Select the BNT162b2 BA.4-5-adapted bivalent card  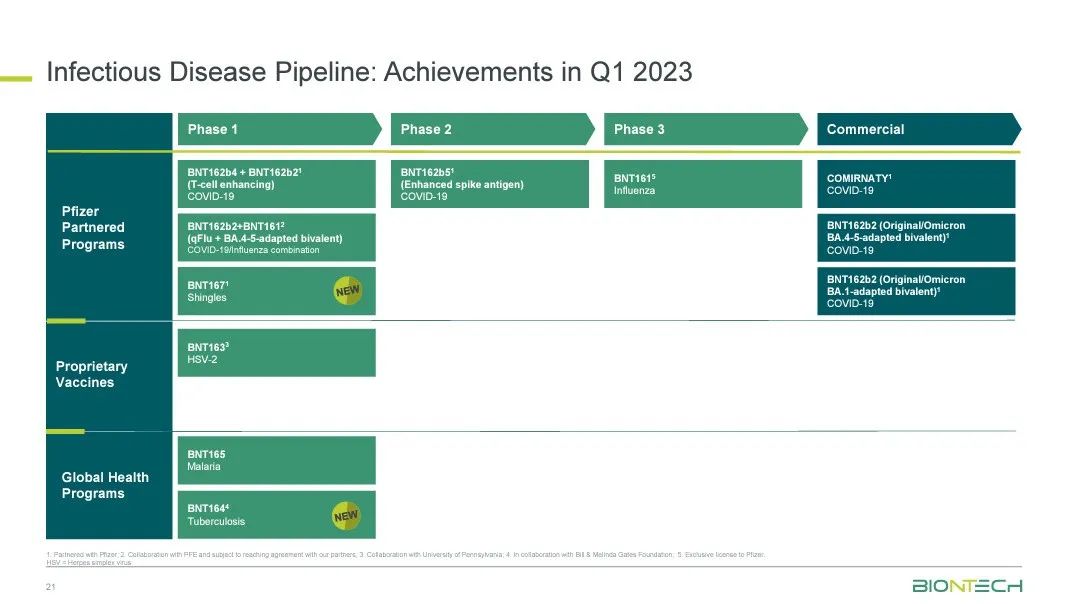916,238
